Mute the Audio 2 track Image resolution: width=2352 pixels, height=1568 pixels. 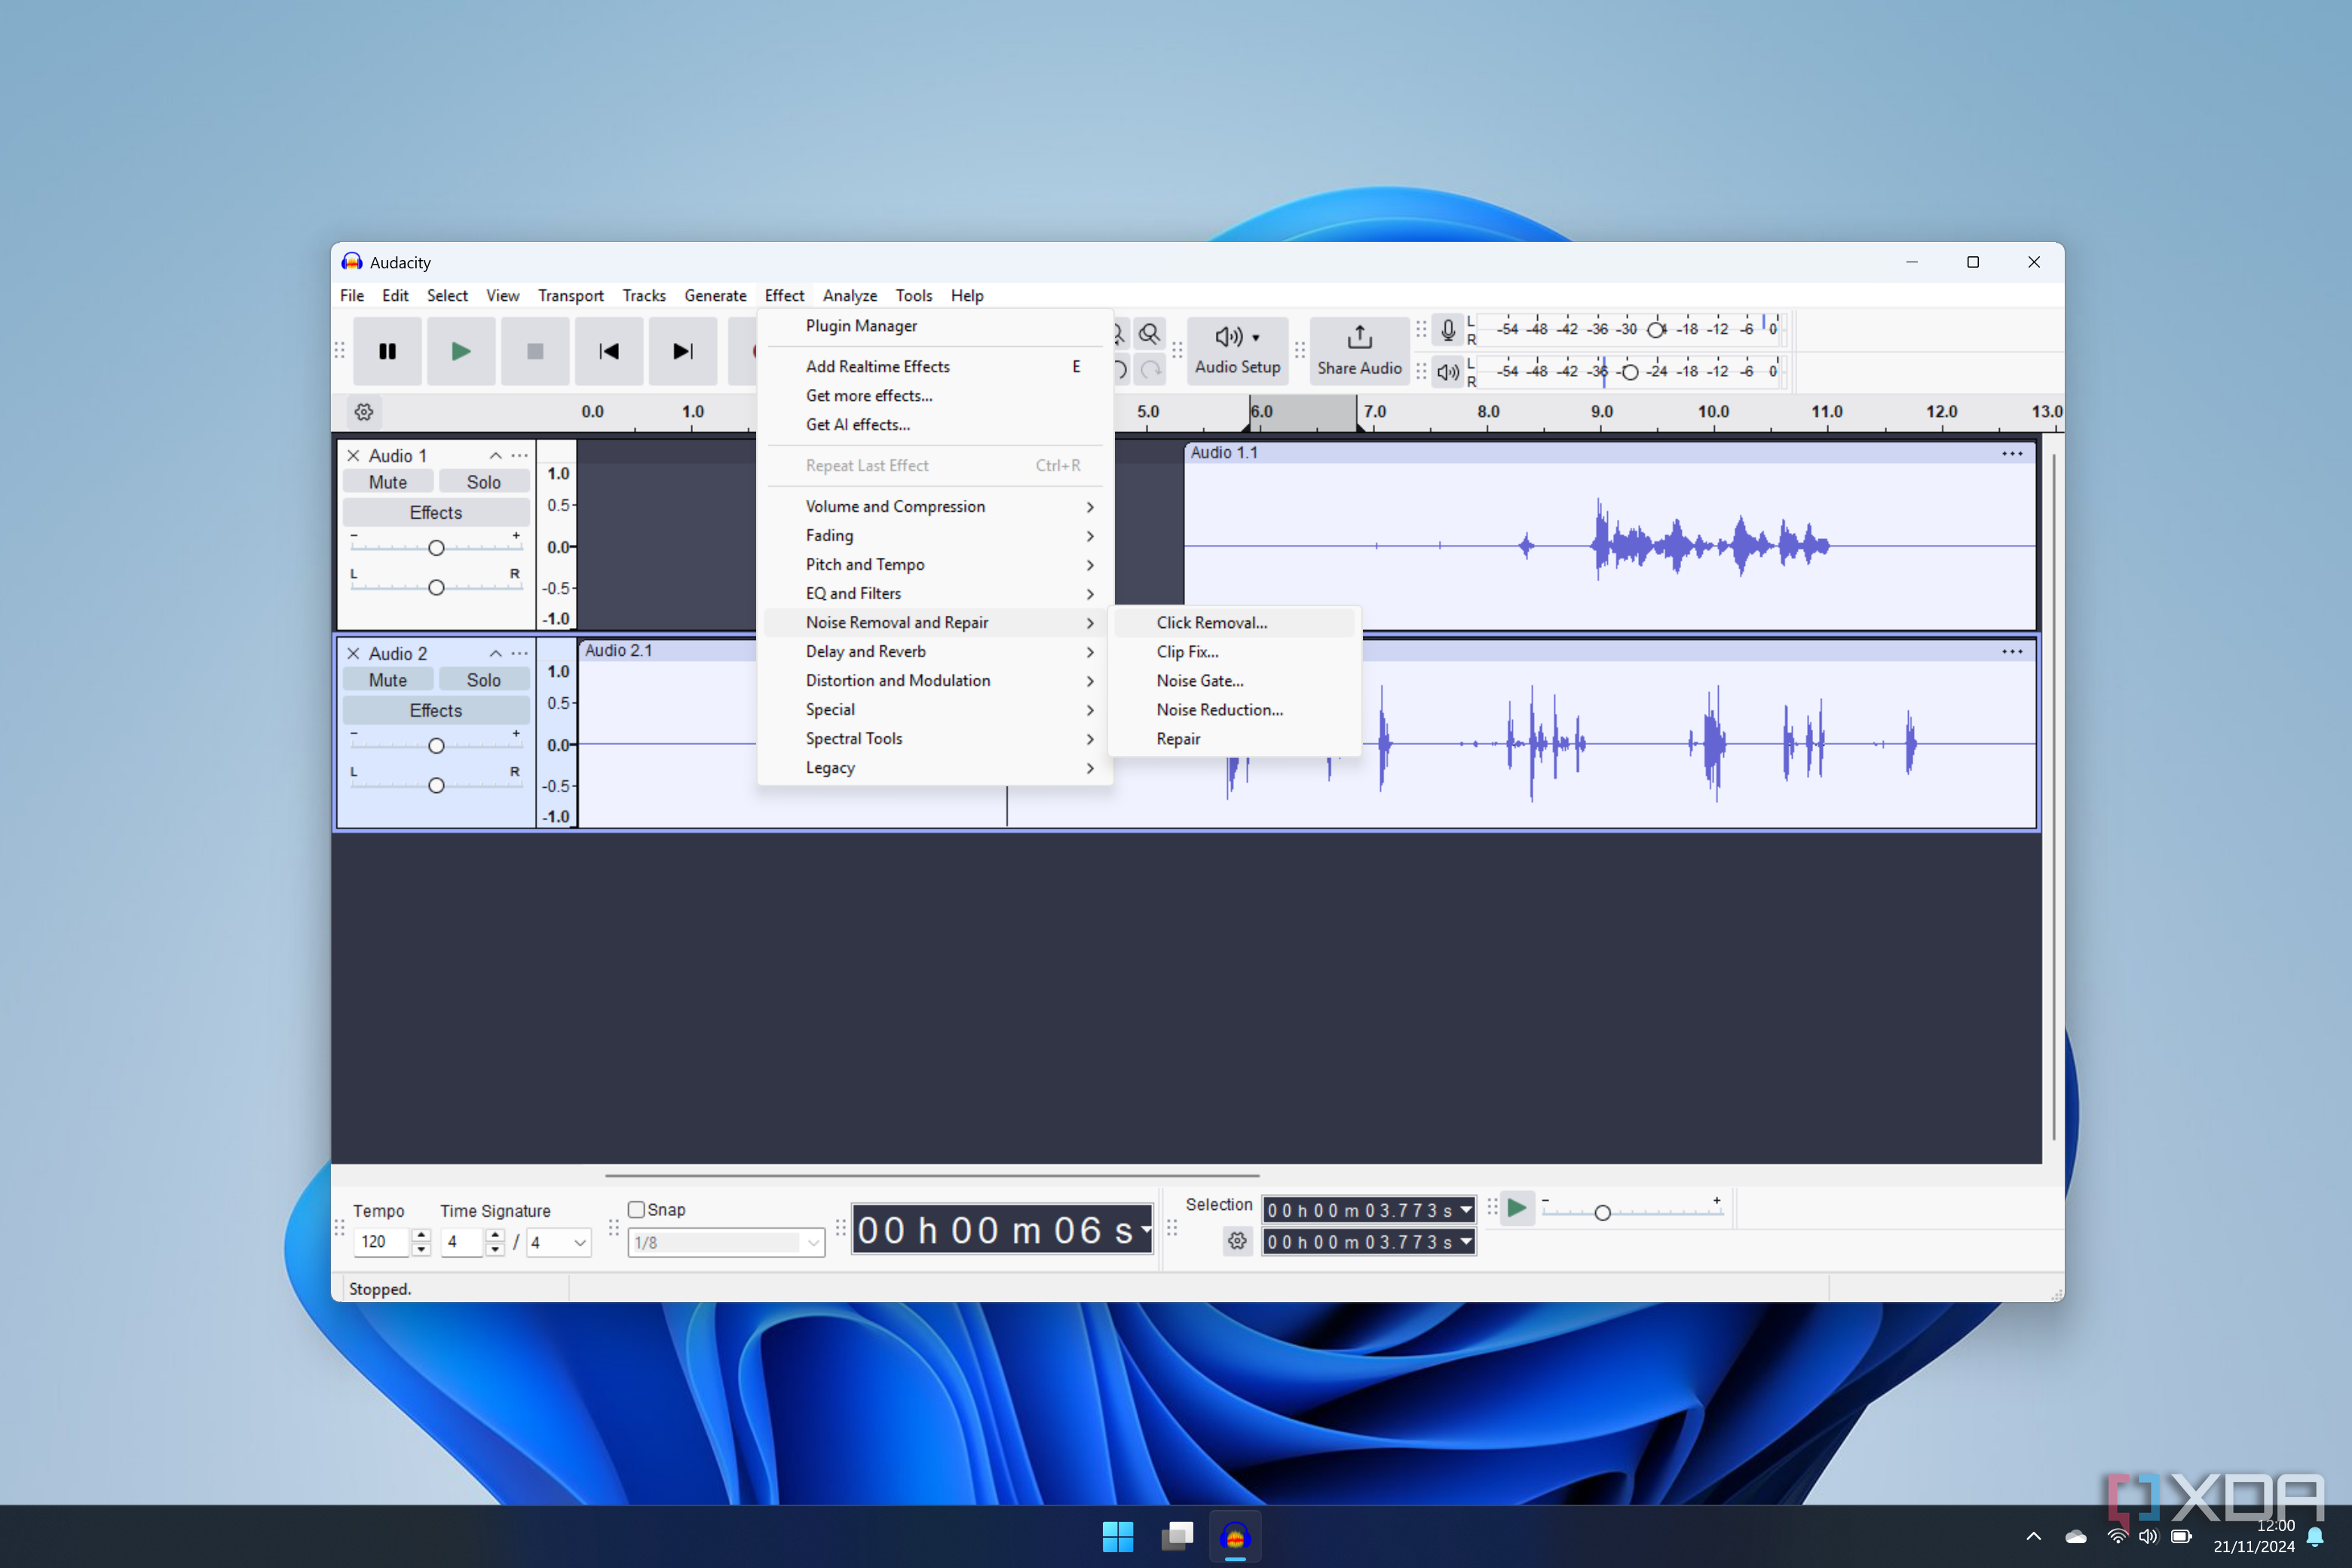tap(388, 680)
